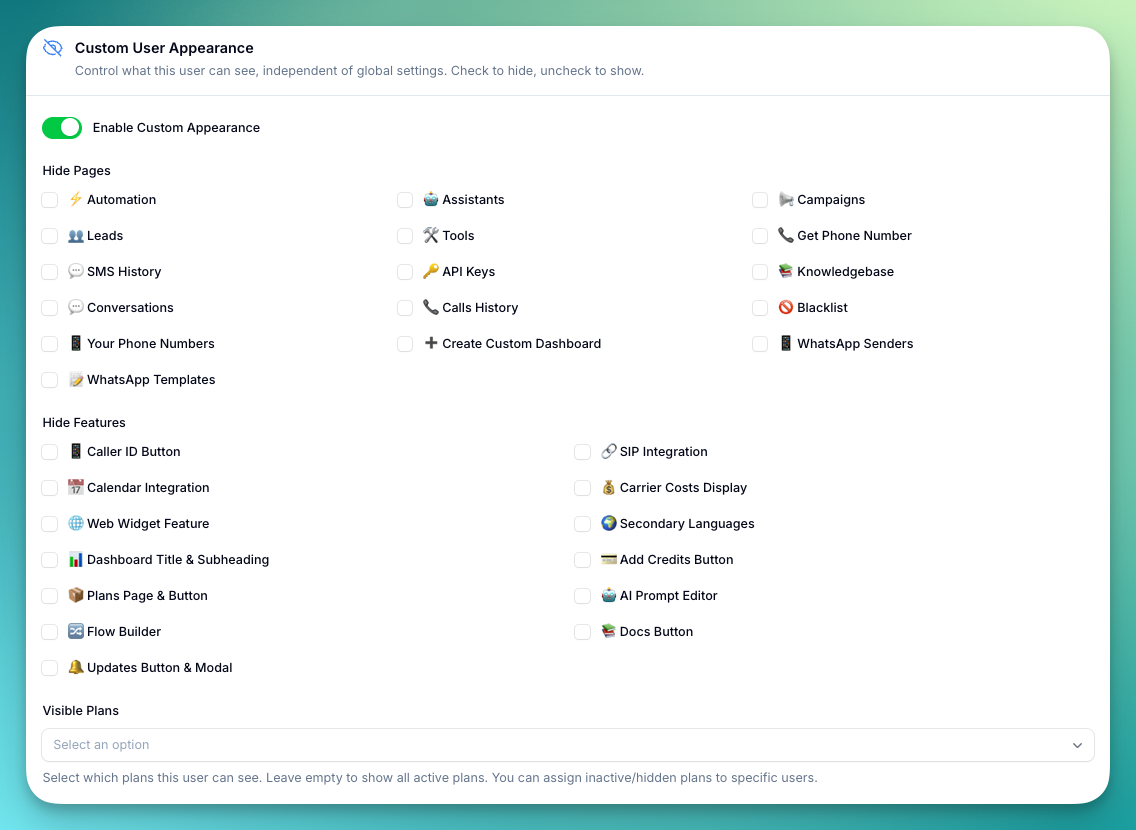Check the Campaigns hide checkbox
Image resolution: width=1136 pixels, height=830 pixels.
(760, 200)
